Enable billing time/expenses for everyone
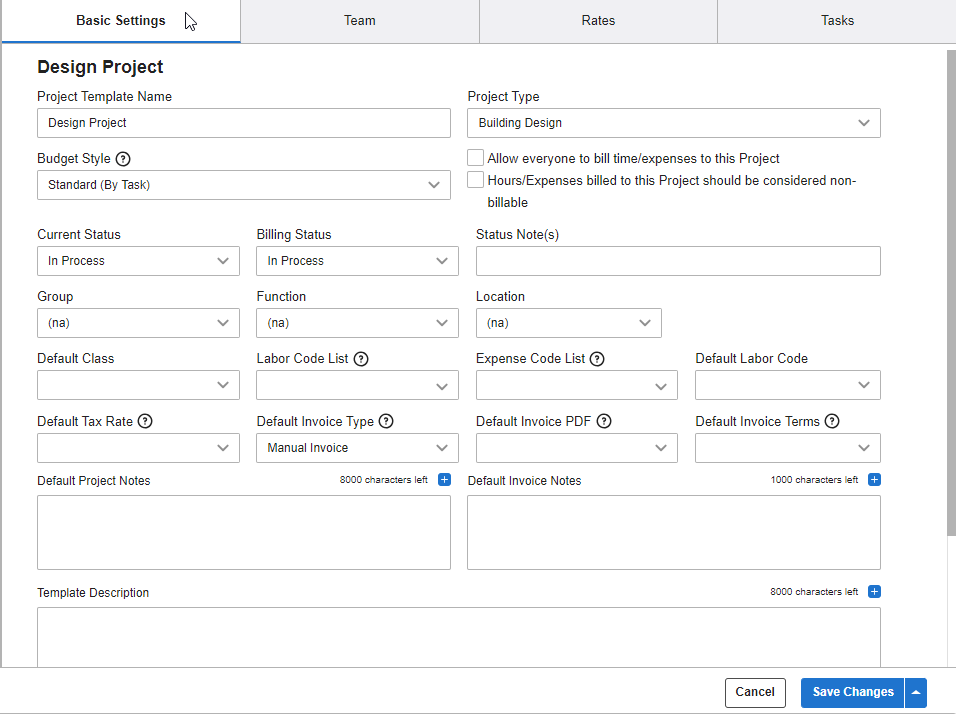Screen dimensions: 956x715 tap(476, 157)
